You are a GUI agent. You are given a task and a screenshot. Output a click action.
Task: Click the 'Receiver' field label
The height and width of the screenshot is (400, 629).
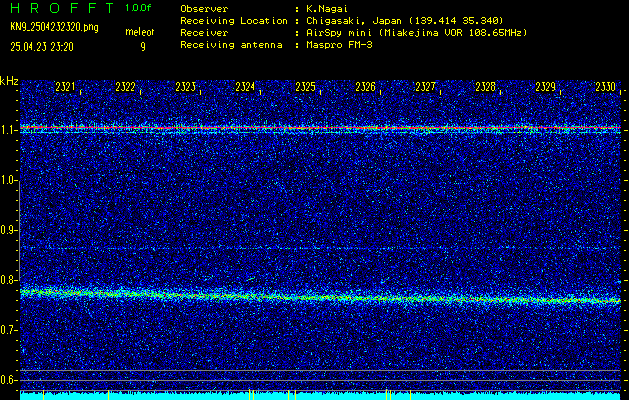[x=204, y=32]
